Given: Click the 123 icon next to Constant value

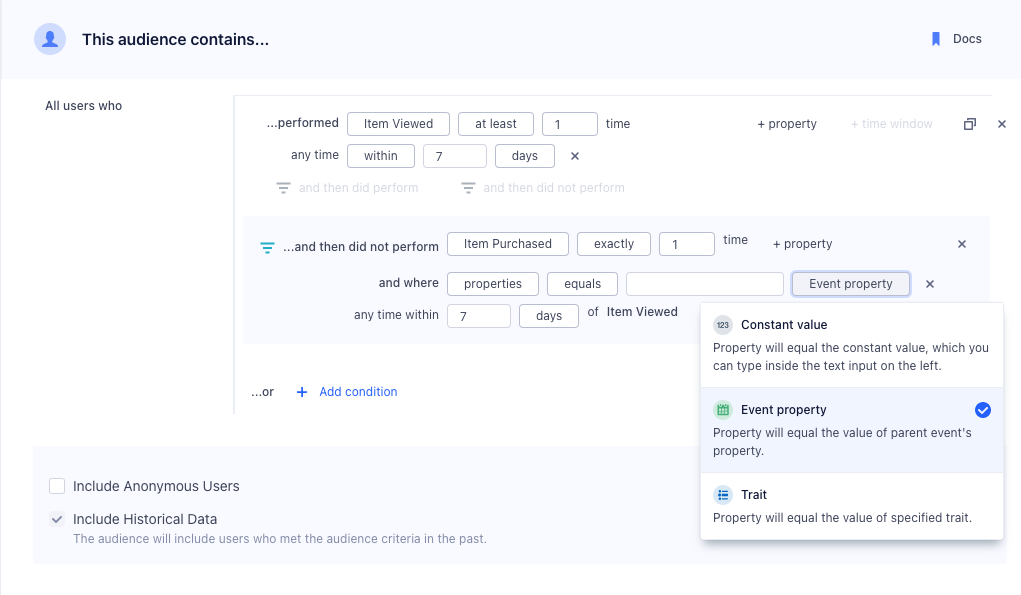Looking at the screenshot, I should 723,324.
